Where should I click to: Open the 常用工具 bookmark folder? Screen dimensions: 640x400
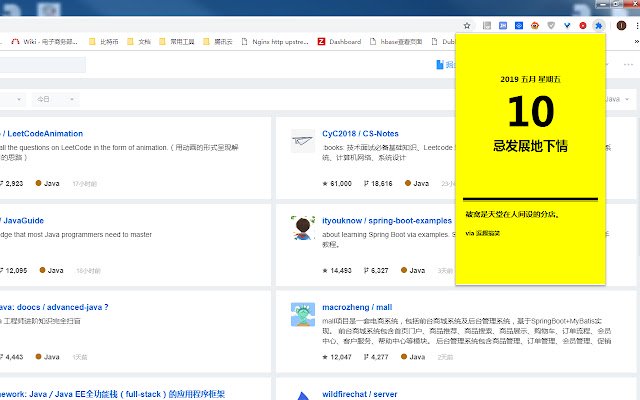pyautogui.click(x=177, y=42)
